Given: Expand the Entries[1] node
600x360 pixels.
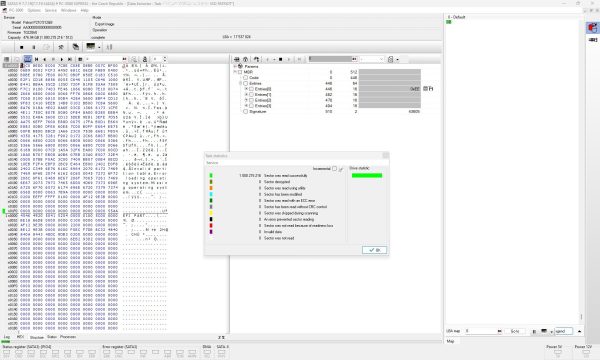Looking at the screenshot, I should pyautogui.click(x=246, y=94).
